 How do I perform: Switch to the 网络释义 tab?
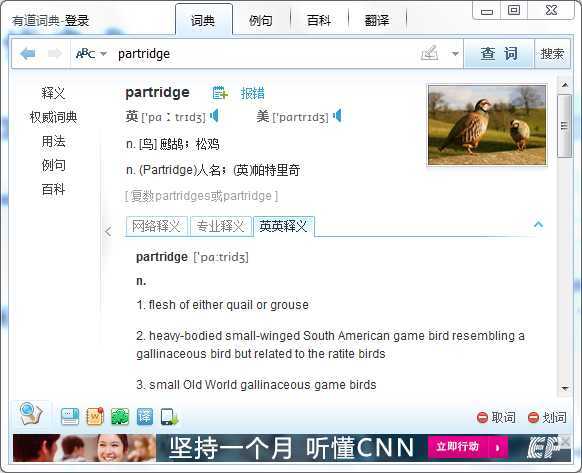[x=156, y=226]
